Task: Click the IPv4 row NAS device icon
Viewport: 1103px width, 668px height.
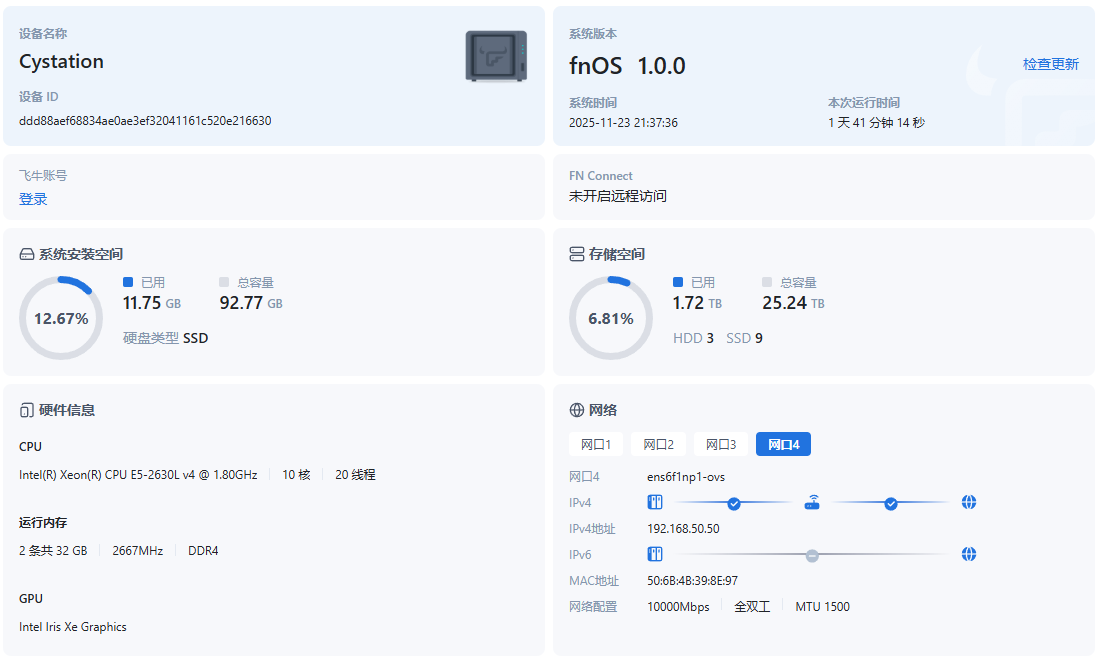Action: click(655, 503)
